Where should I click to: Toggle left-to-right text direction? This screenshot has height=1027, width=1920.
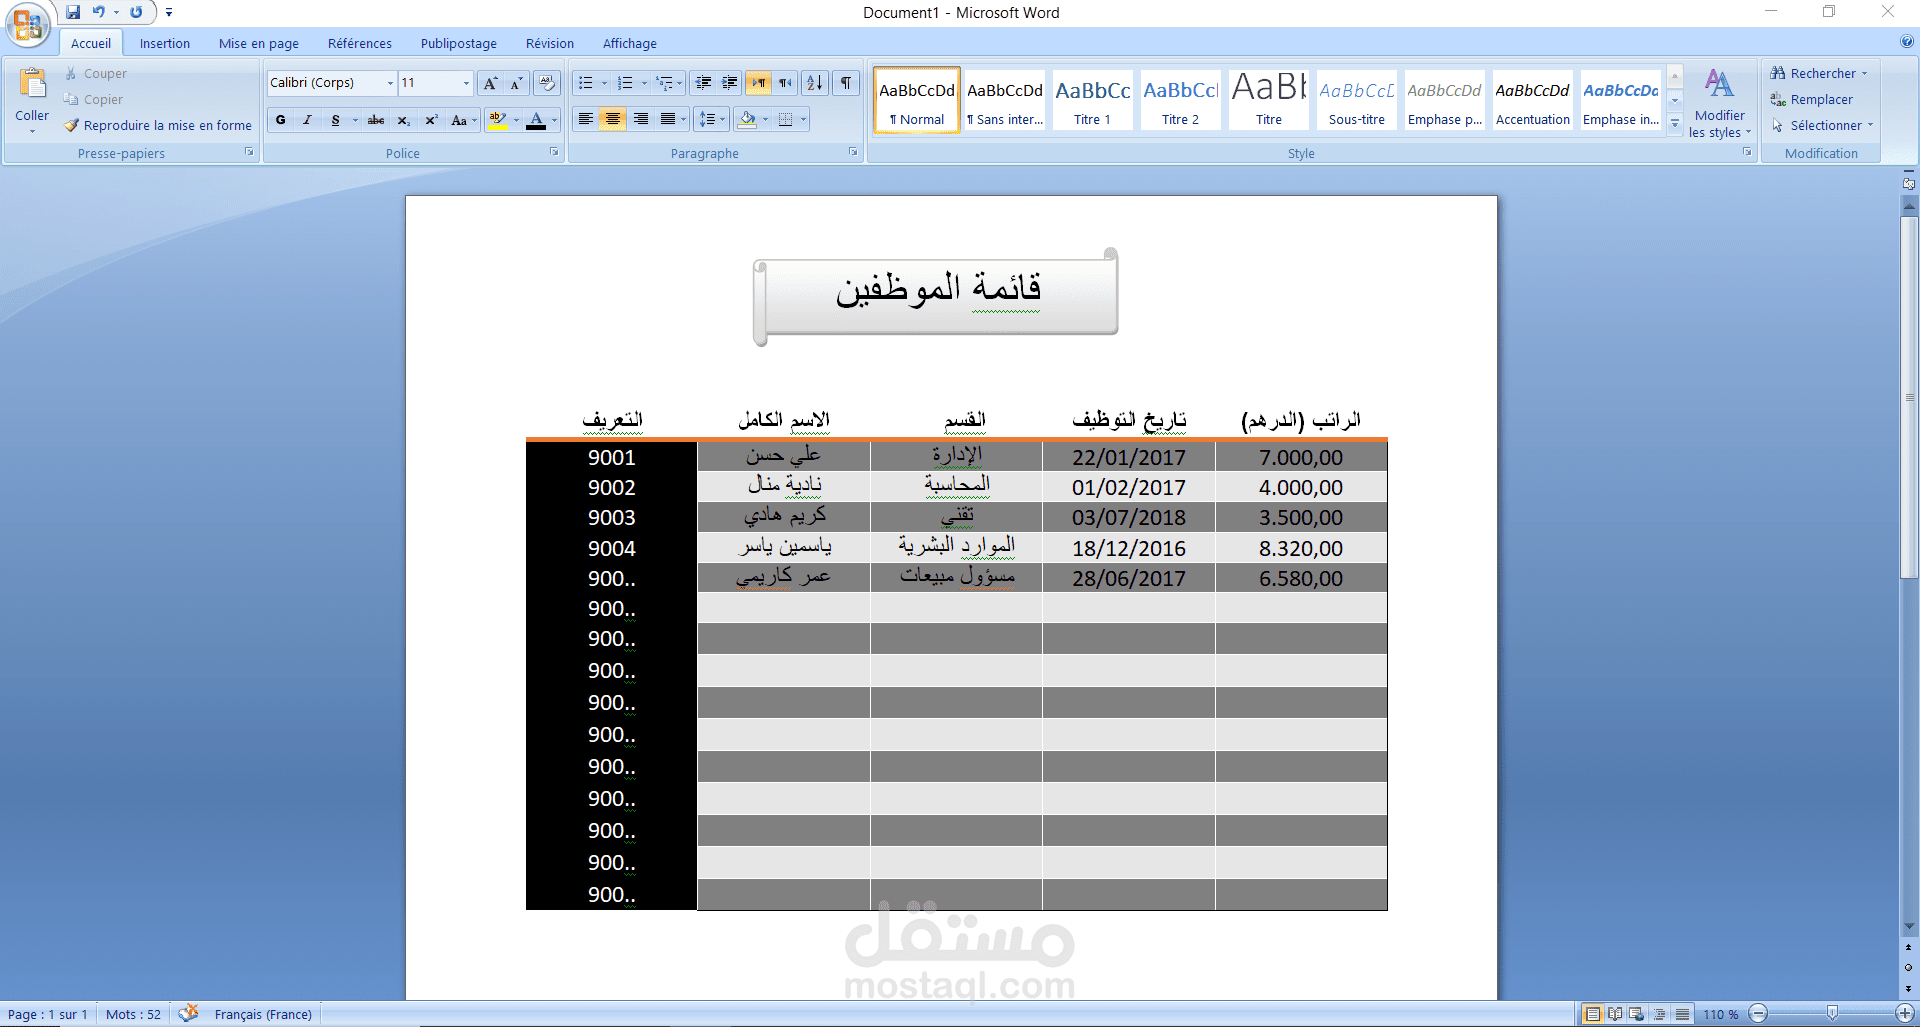(759, 83)
